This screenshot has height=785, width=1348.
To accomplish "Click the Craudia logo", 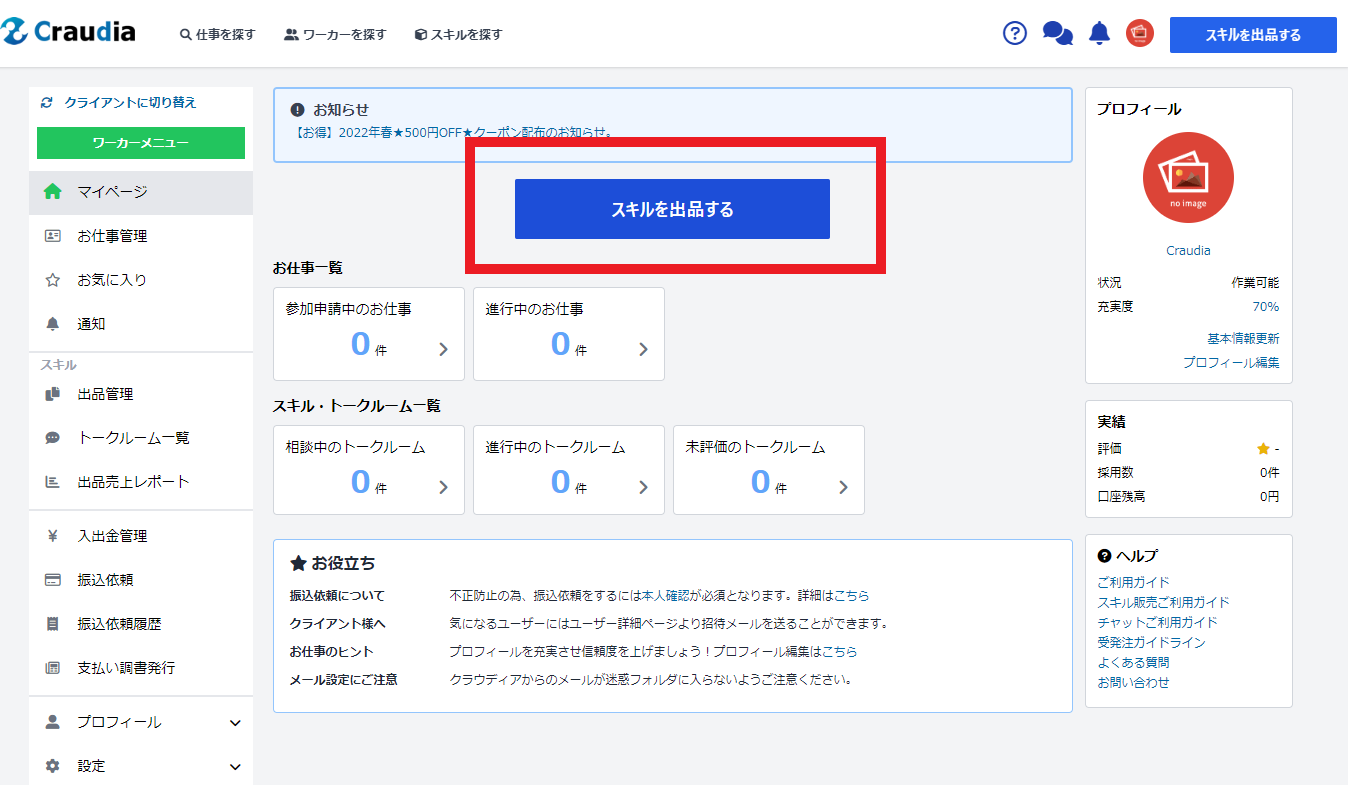I will (x=69, y=32).
